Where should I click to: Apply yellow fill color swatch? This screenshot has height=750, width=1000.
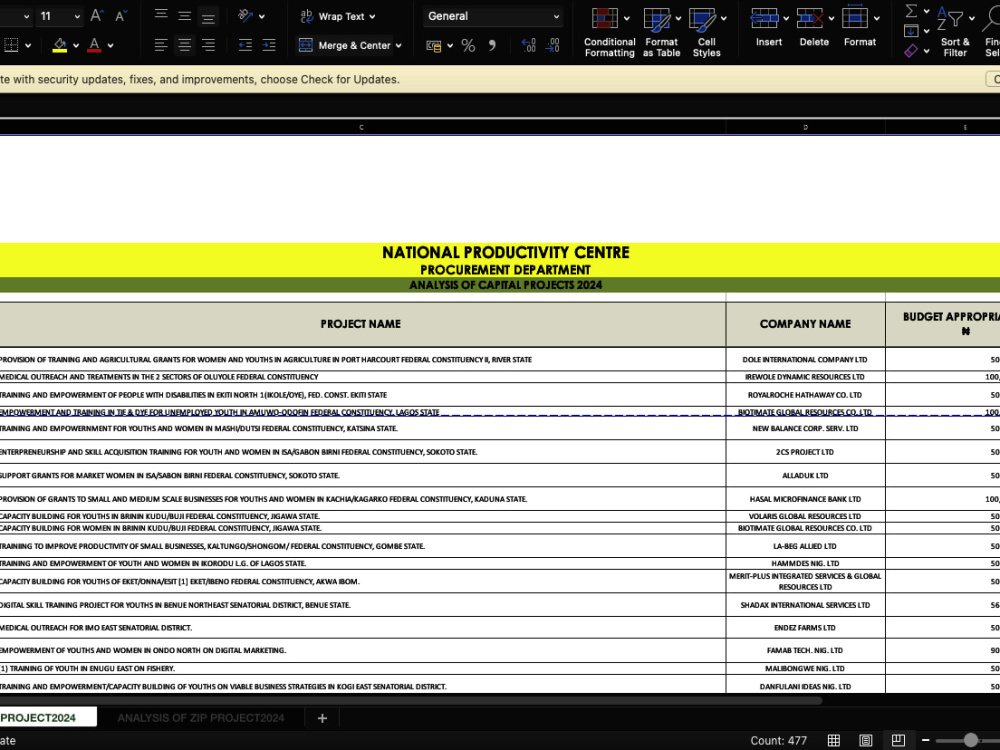(60, 45)
